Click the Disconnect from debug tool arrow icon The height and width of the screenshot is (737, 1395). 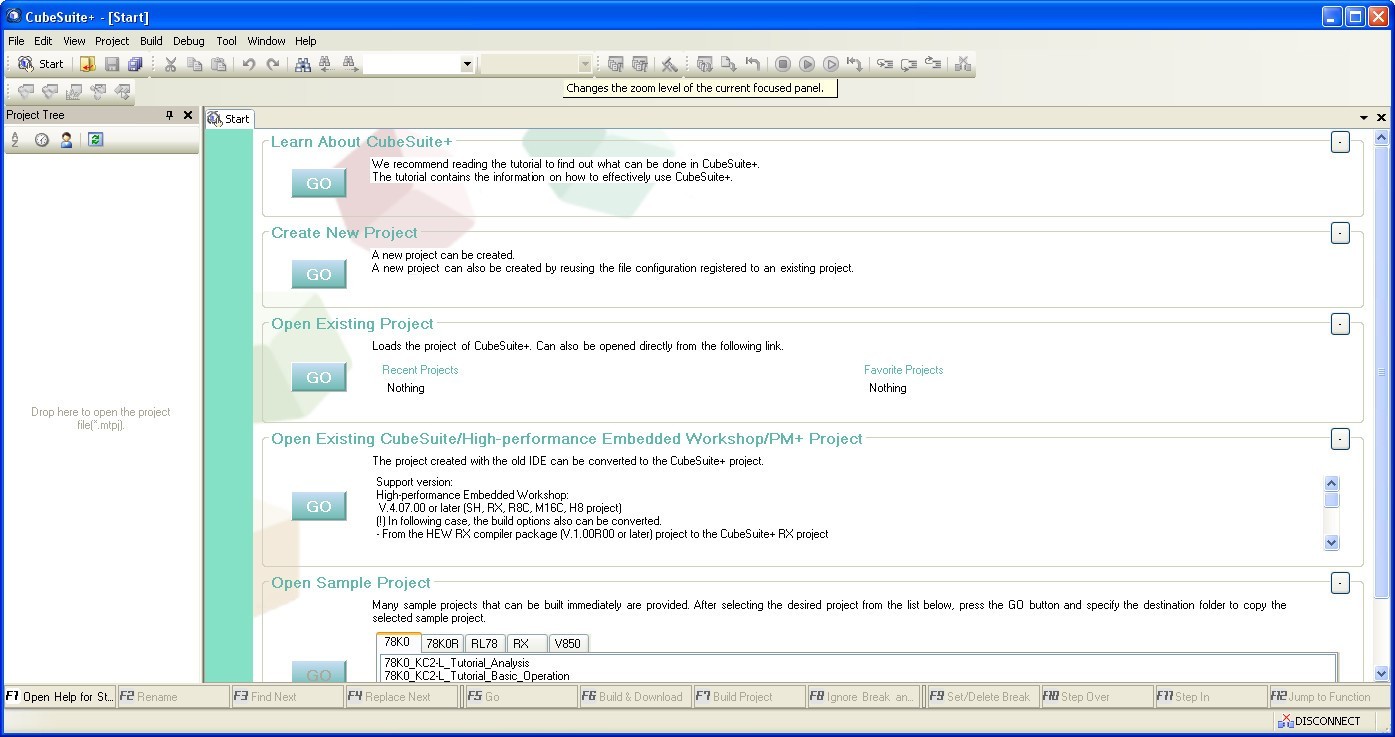[x=753, y=64]
